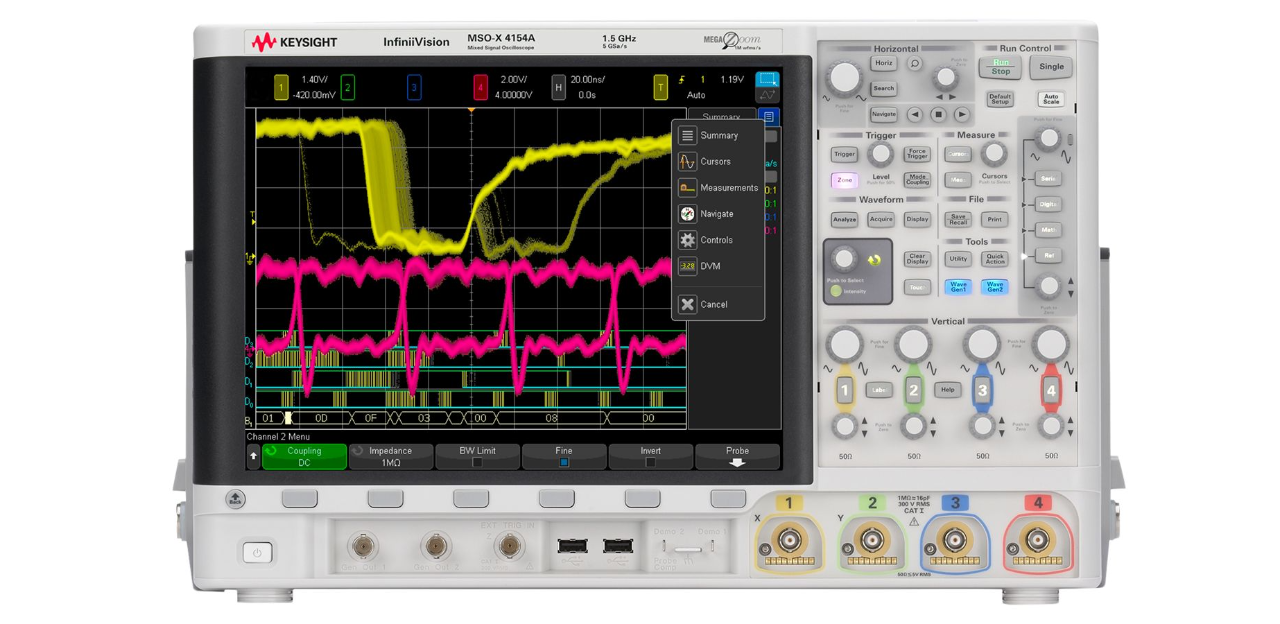Image resolution: width=1280 pixels, height=624 pixels.
Task: Open Cursors from the on-screen menu icon
Action: pyautogui.click(x=687, y=161)
